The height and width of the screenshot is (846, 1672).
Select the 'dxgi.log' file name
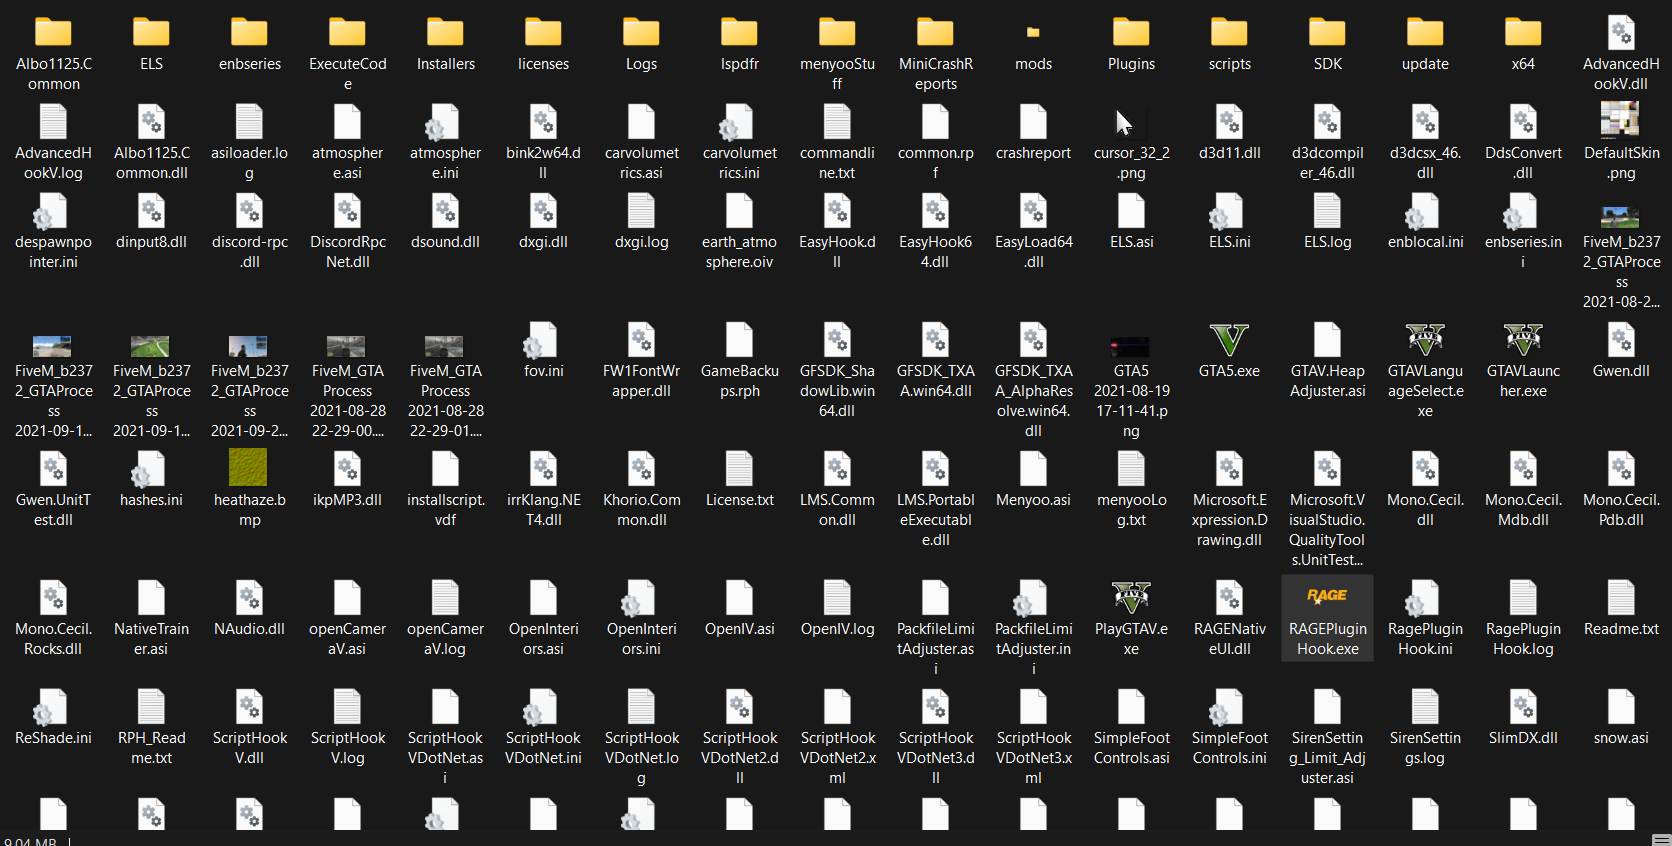coord(642,242)
